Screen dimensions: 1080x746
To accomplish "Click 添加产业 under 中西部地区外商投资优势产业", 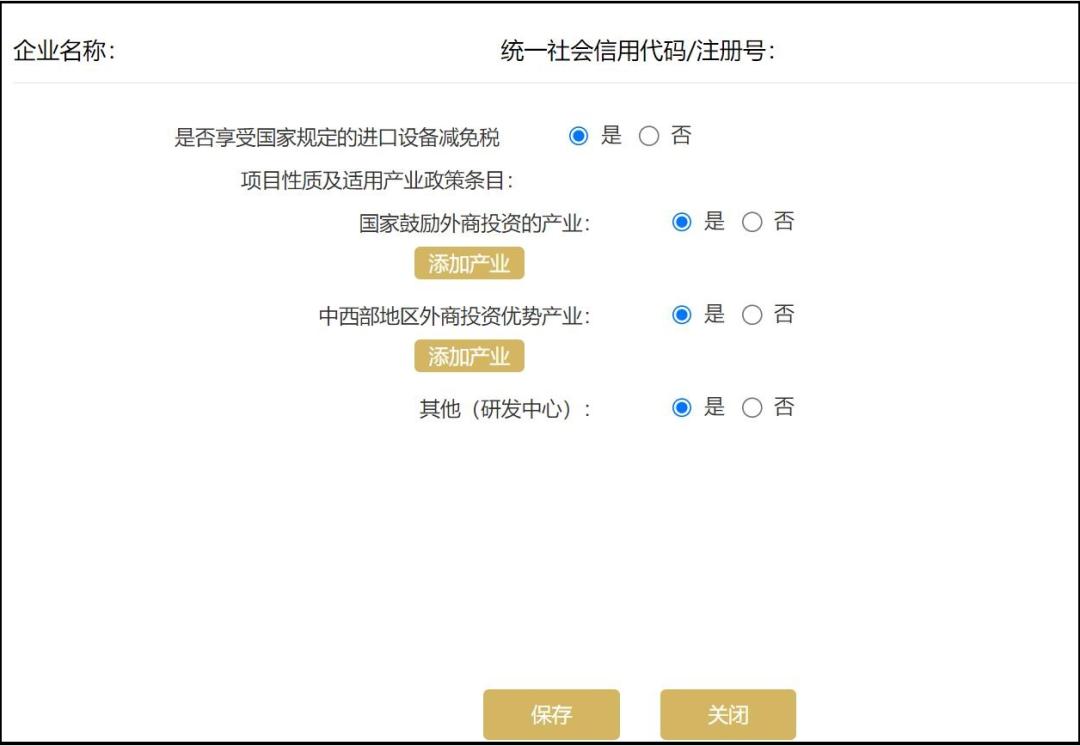I will pos(469,355).
